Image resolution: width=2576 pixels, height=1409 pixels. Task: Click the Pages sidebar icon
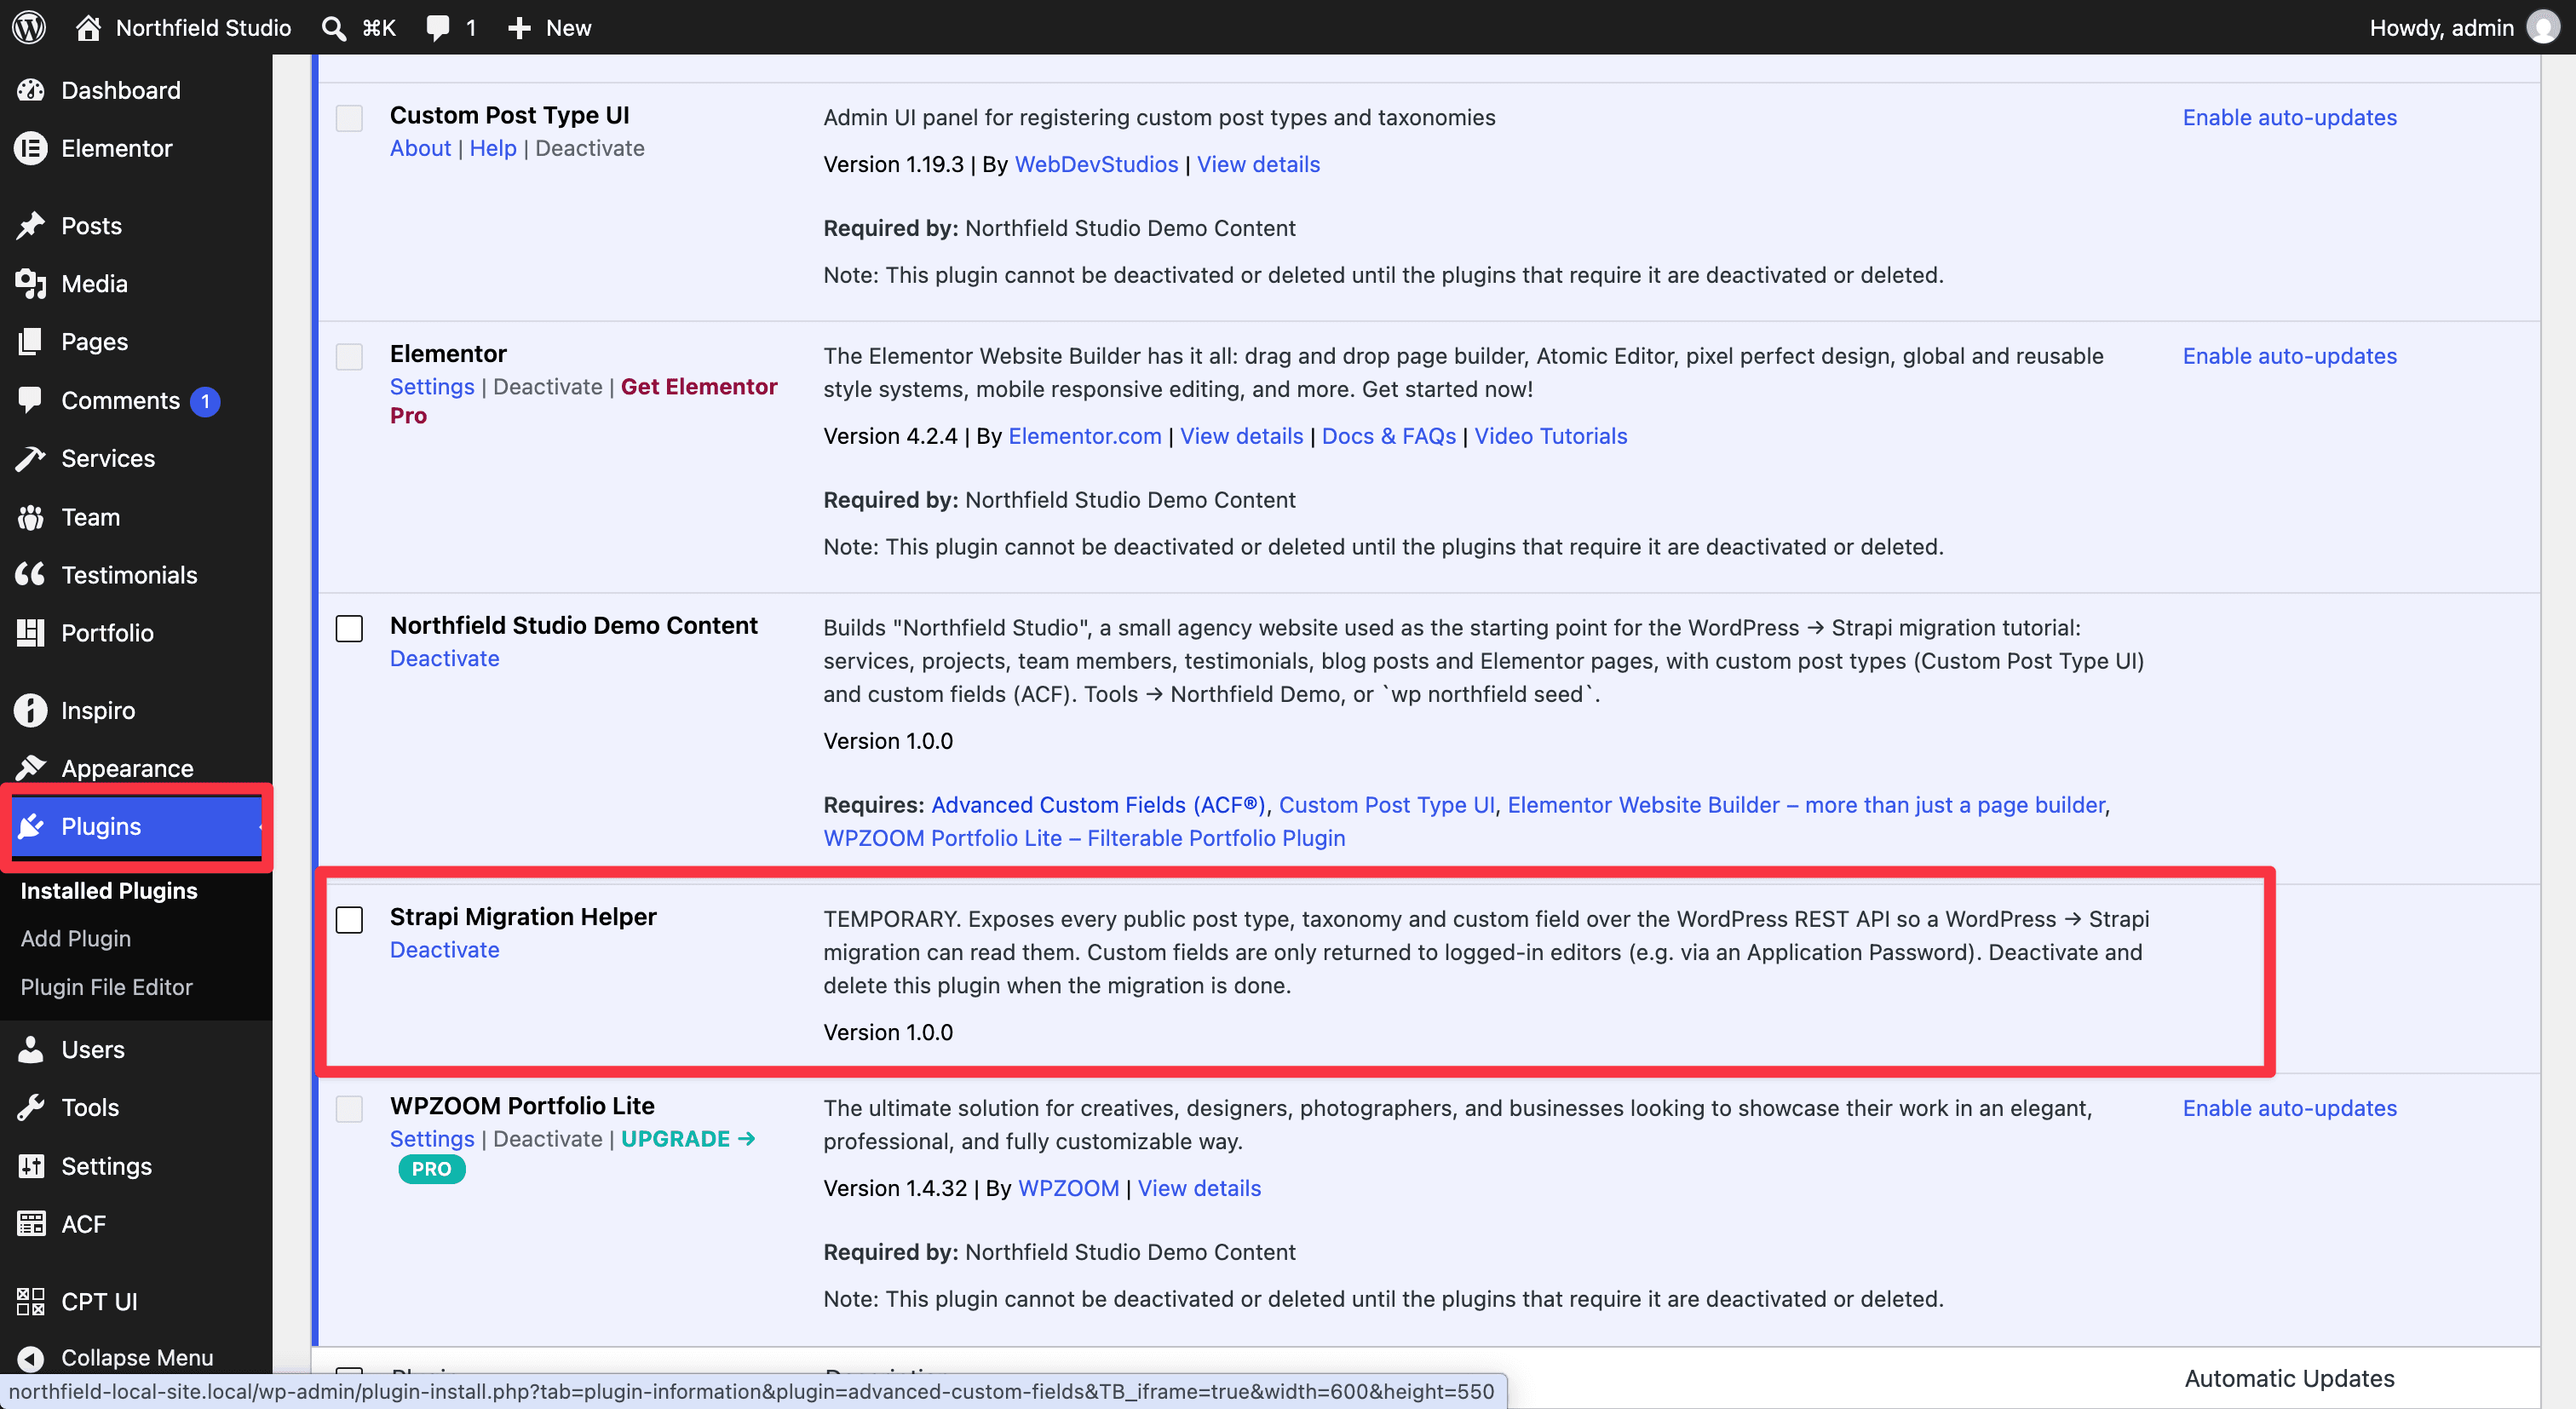[x=30, y=342]
